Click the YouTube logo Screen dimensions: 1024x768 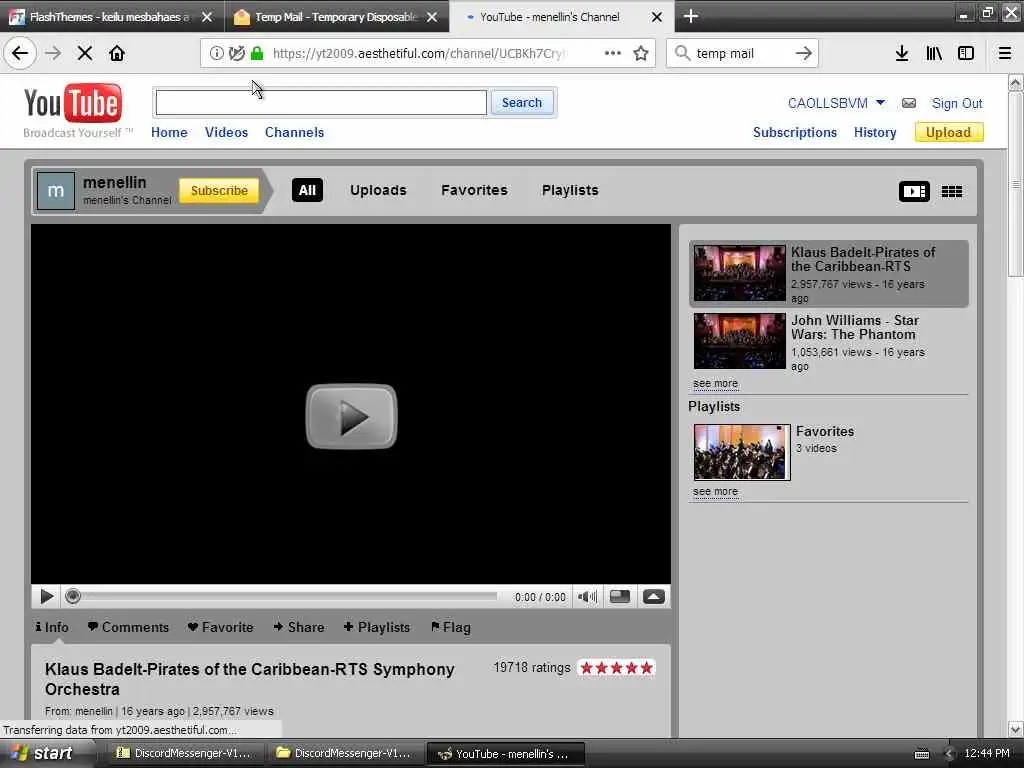[73, 103]
